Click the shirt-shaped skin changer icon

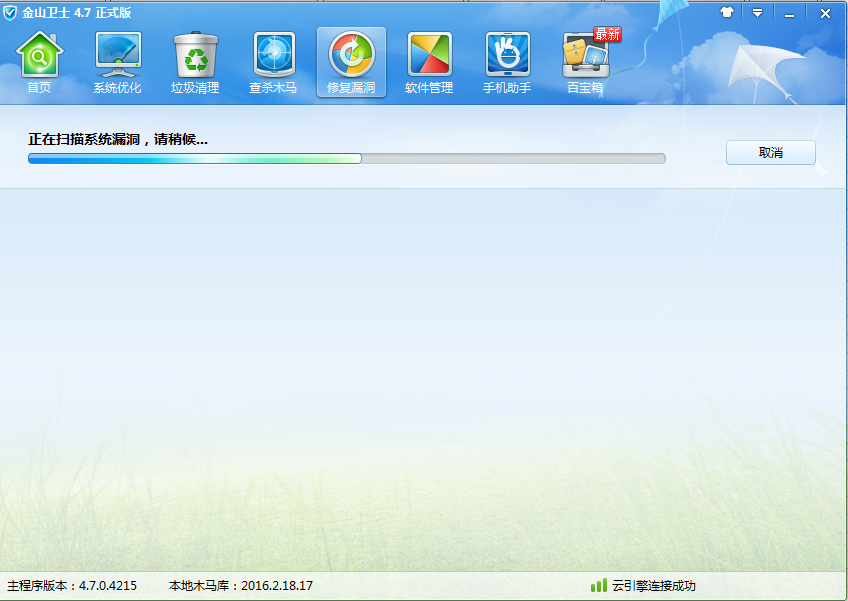pos(727,13)
